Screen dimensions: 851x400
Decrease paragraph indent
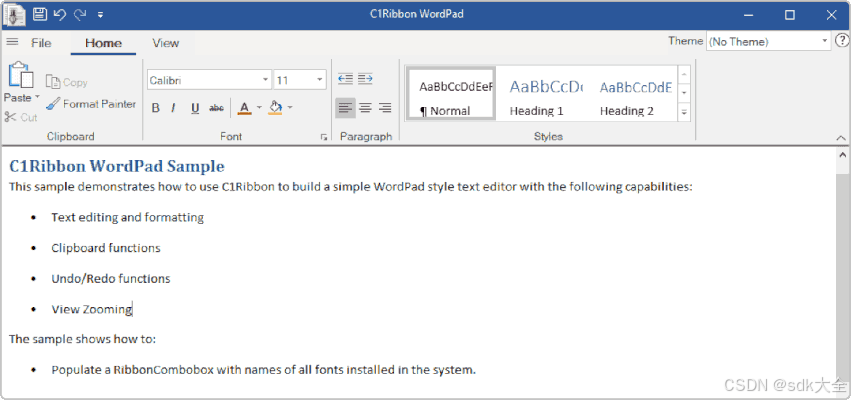(x=345, y=79)
